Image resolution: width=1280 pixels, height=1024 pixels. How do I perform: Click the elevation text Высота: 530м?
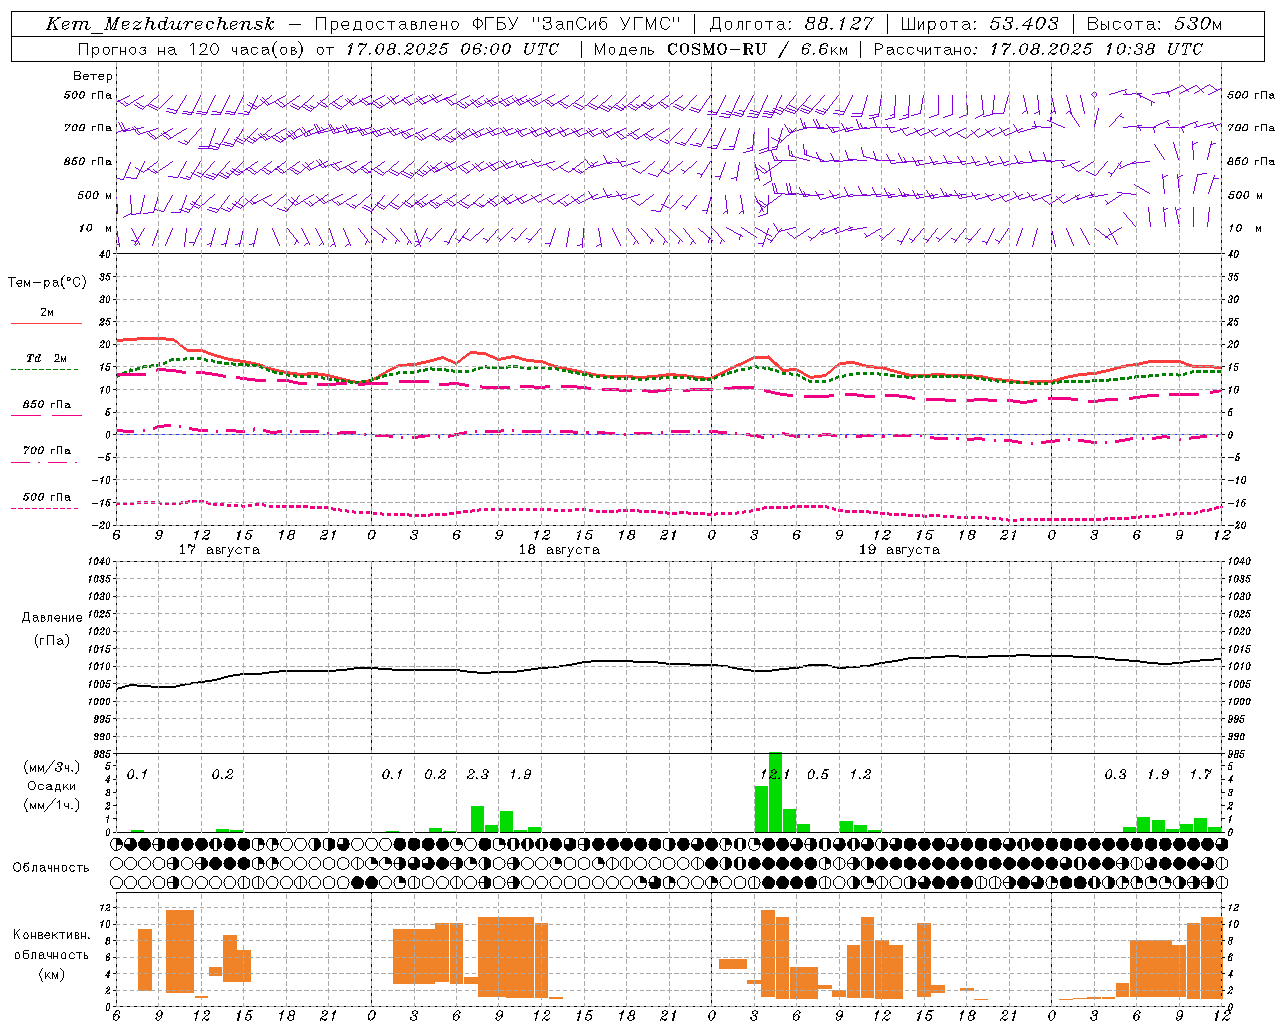pos(1155,24)
